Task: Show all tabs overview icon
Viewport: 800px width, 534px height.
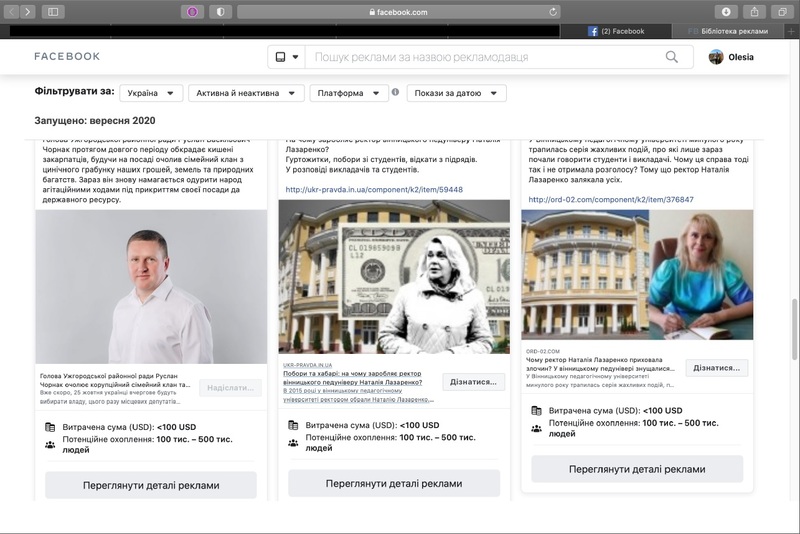Action: tap(782, 12)
